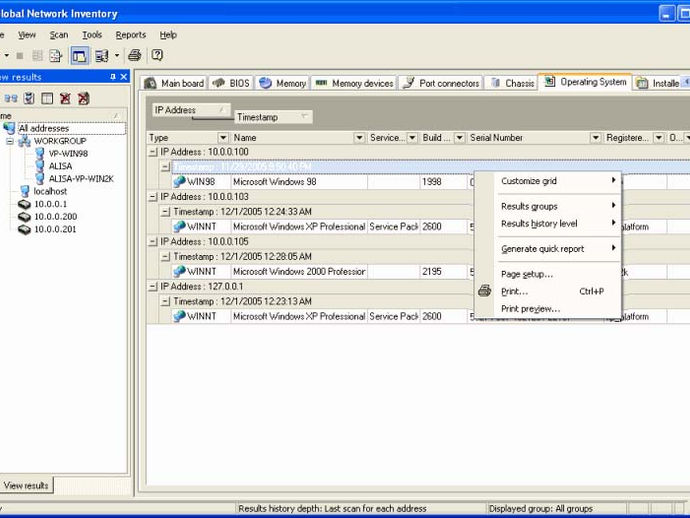
Task: Open the Name column filter dropdown
Action: point(359,138)
